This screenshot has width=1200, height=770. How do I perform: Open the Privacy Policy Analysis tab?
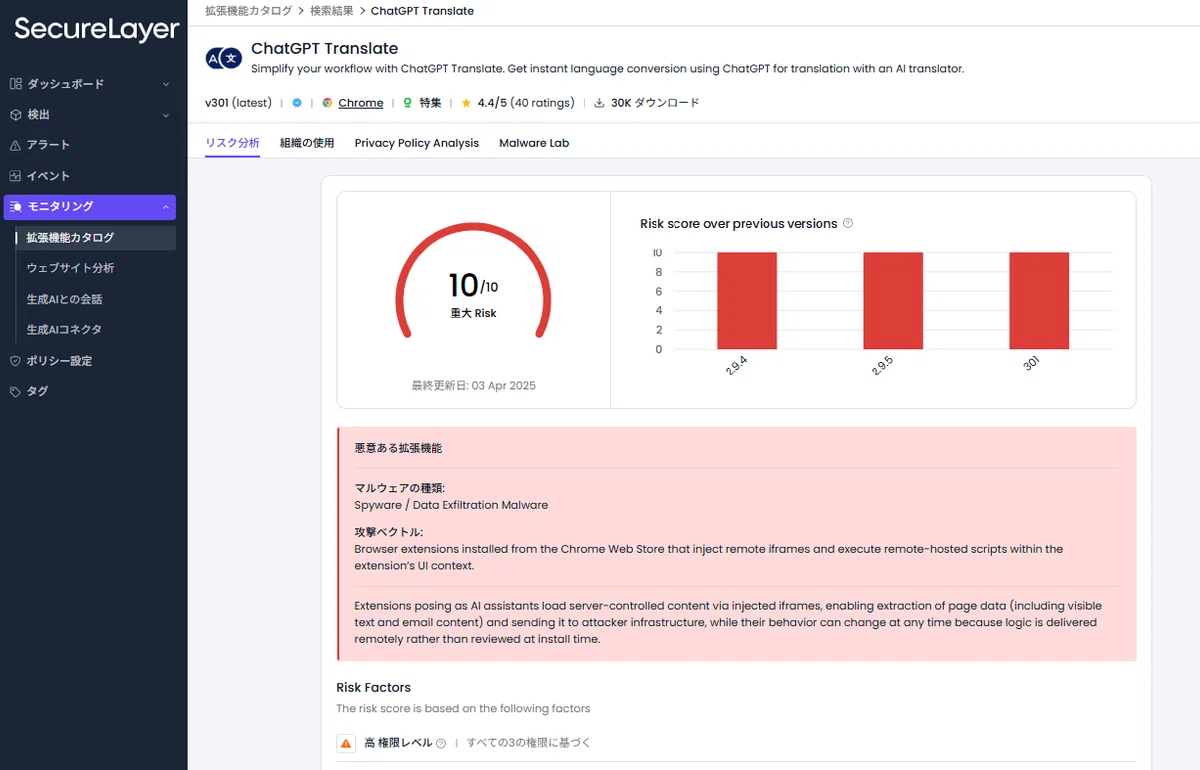pyautogui.click(x=417, y=143)
